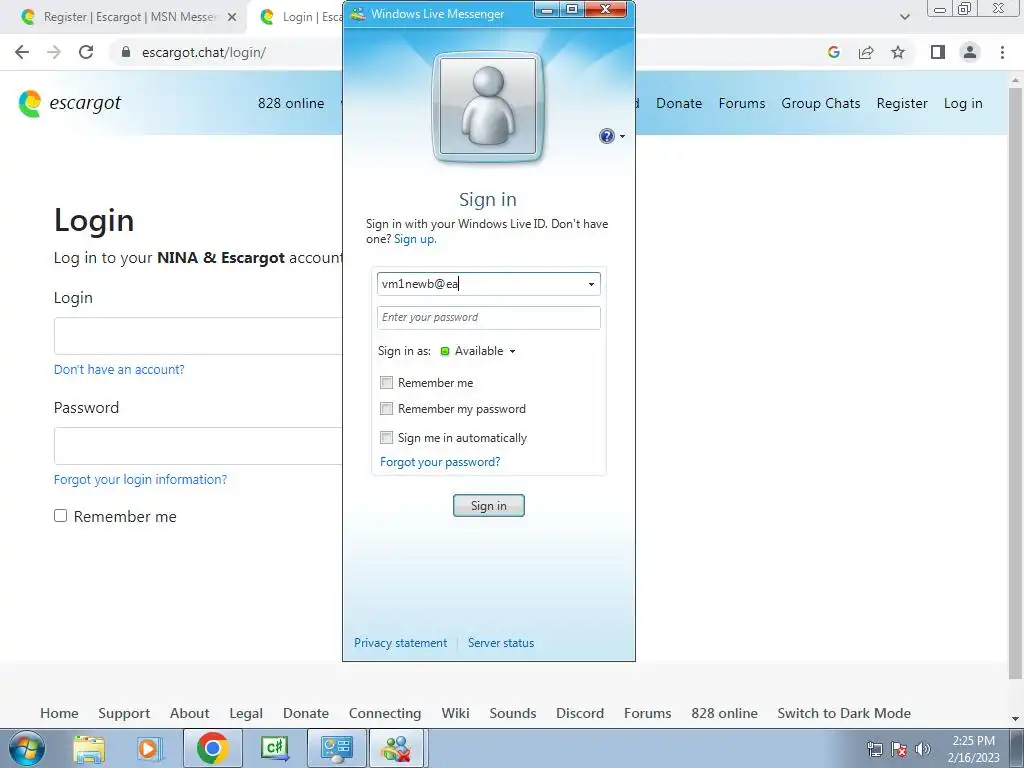Expand the Chrome tab search chevron
The width and height of the screenshot is (1024, 768).
click(904, 17)
